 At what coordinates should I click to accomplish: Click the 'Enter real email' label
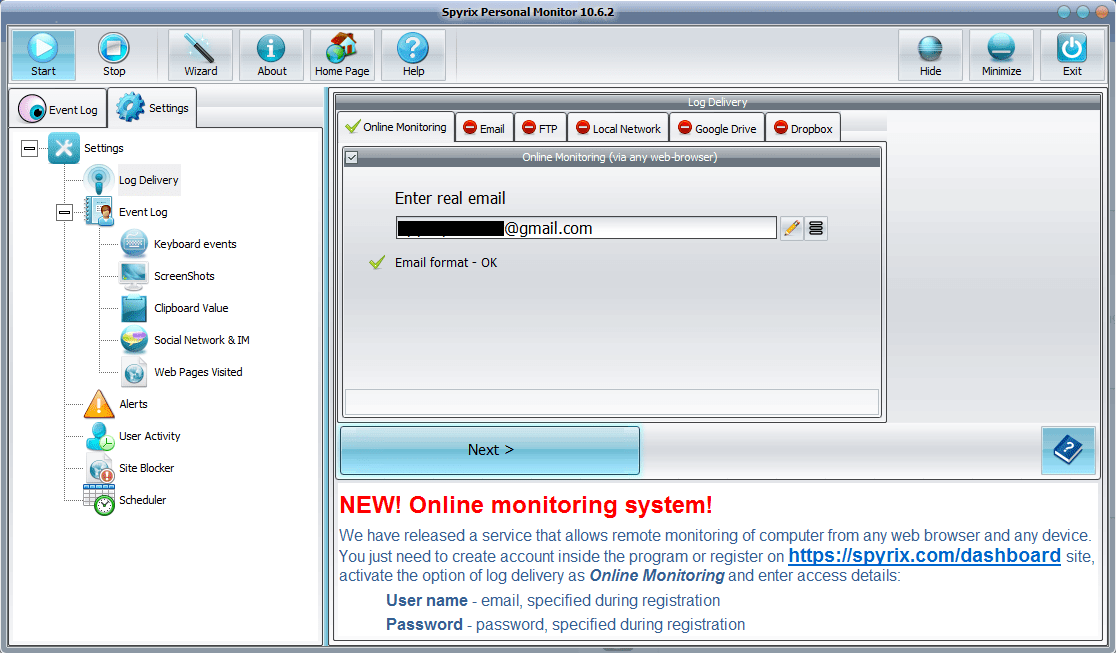pyautogui.click(x=450, y=199)
